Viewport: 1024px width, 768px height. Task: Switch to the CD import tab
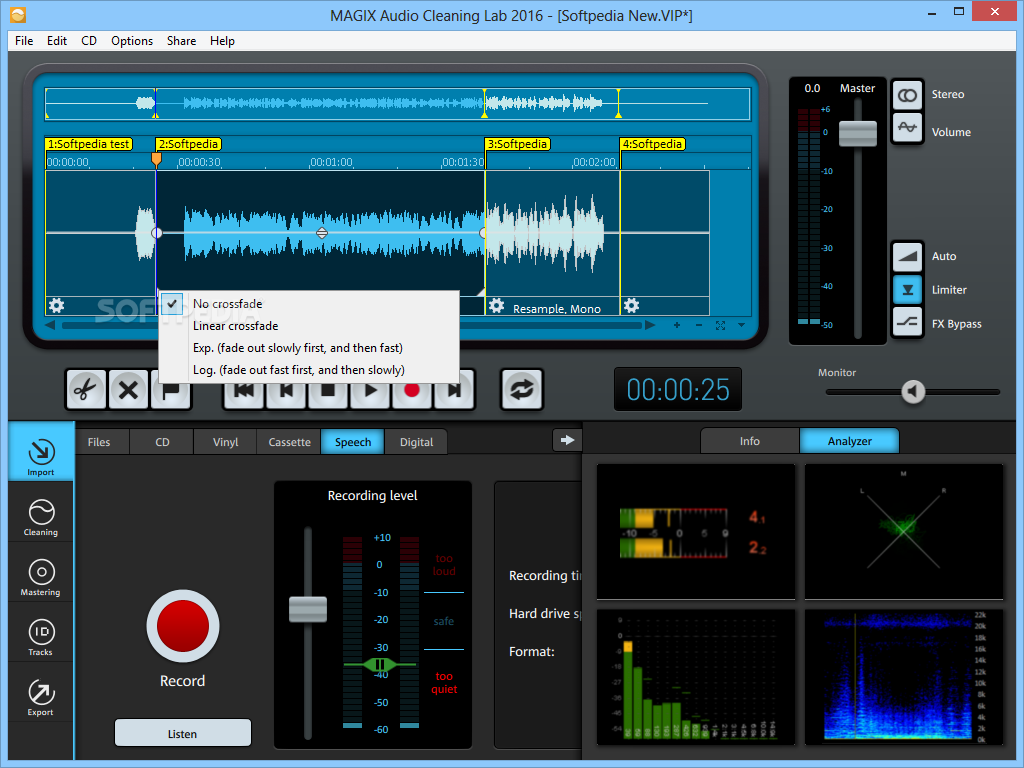tap(162, 442)
